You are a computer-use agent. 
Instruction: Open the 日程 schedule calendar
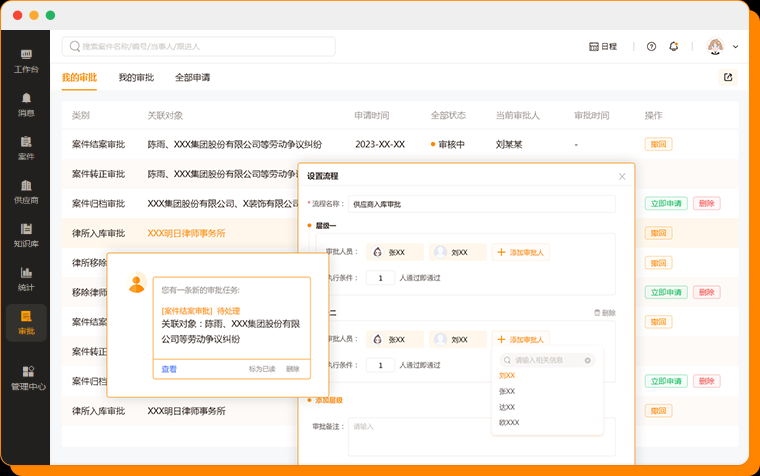coord(602,47)
